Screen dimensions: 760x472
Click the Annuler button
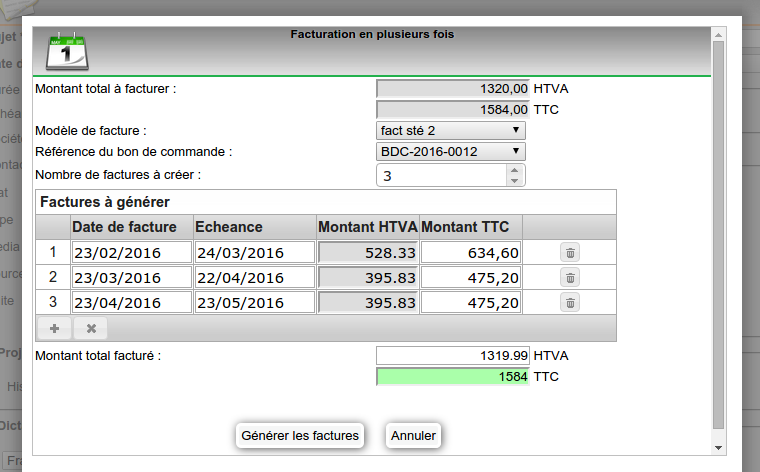click(x=413, y=436)
